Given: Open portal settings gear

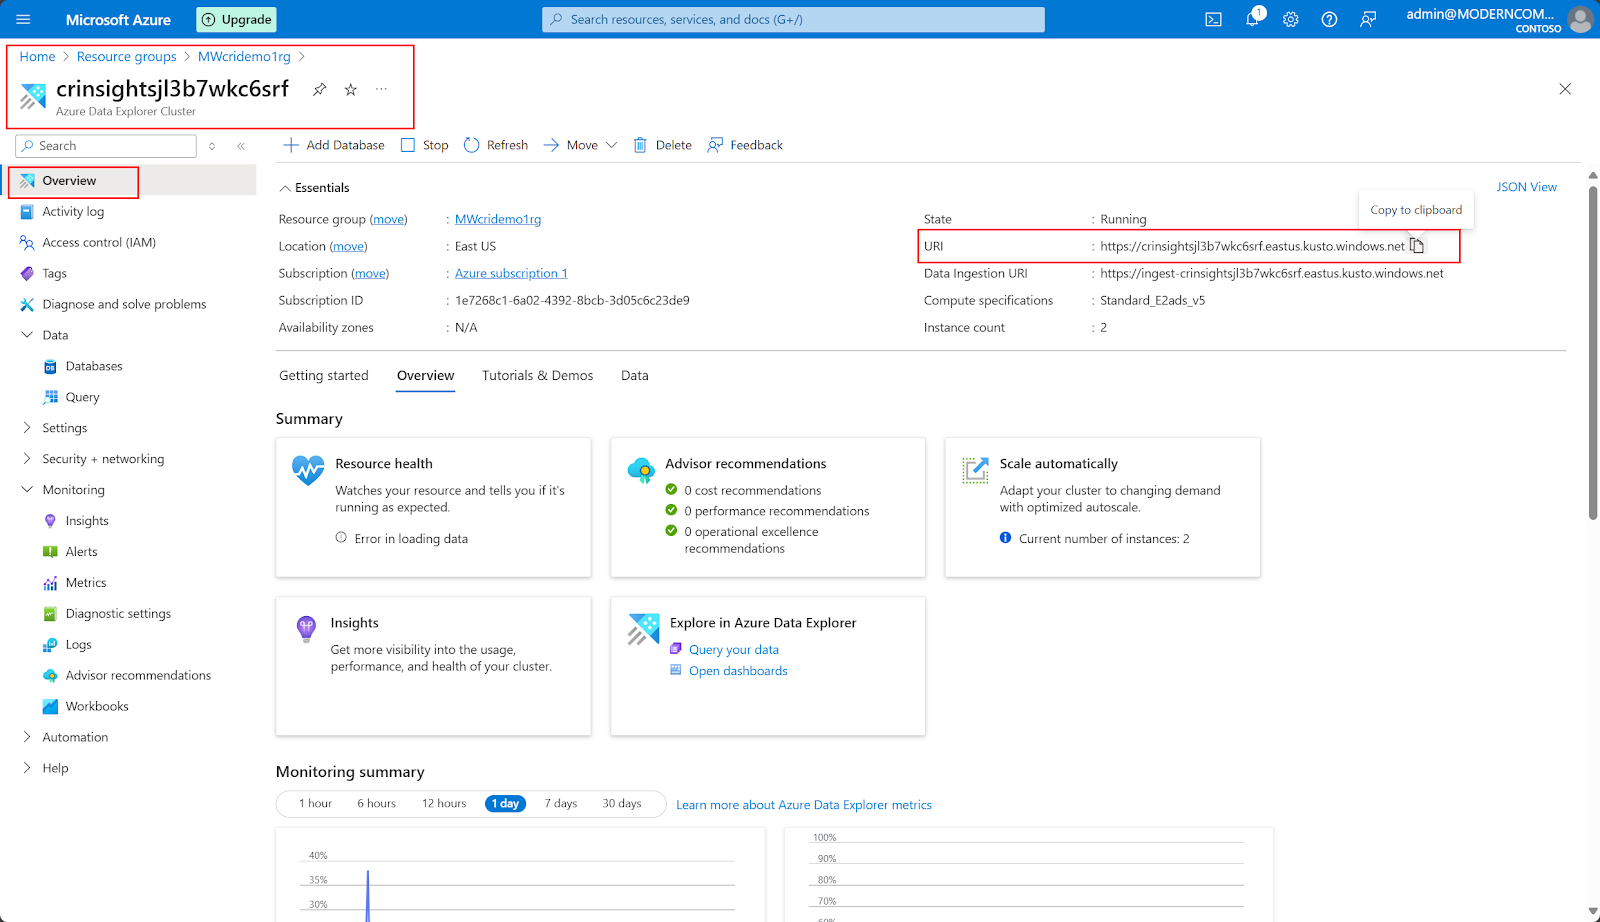Looking at the screenshot, I should click(1291, 19).
